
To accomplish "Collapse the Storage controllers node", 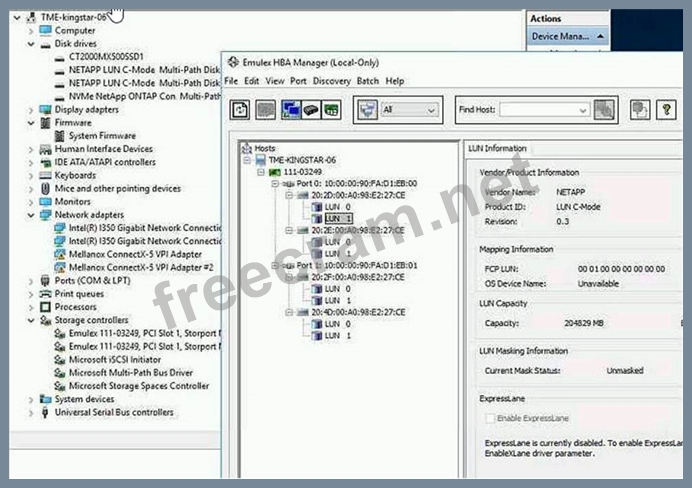I will click(x=31, y=320).
